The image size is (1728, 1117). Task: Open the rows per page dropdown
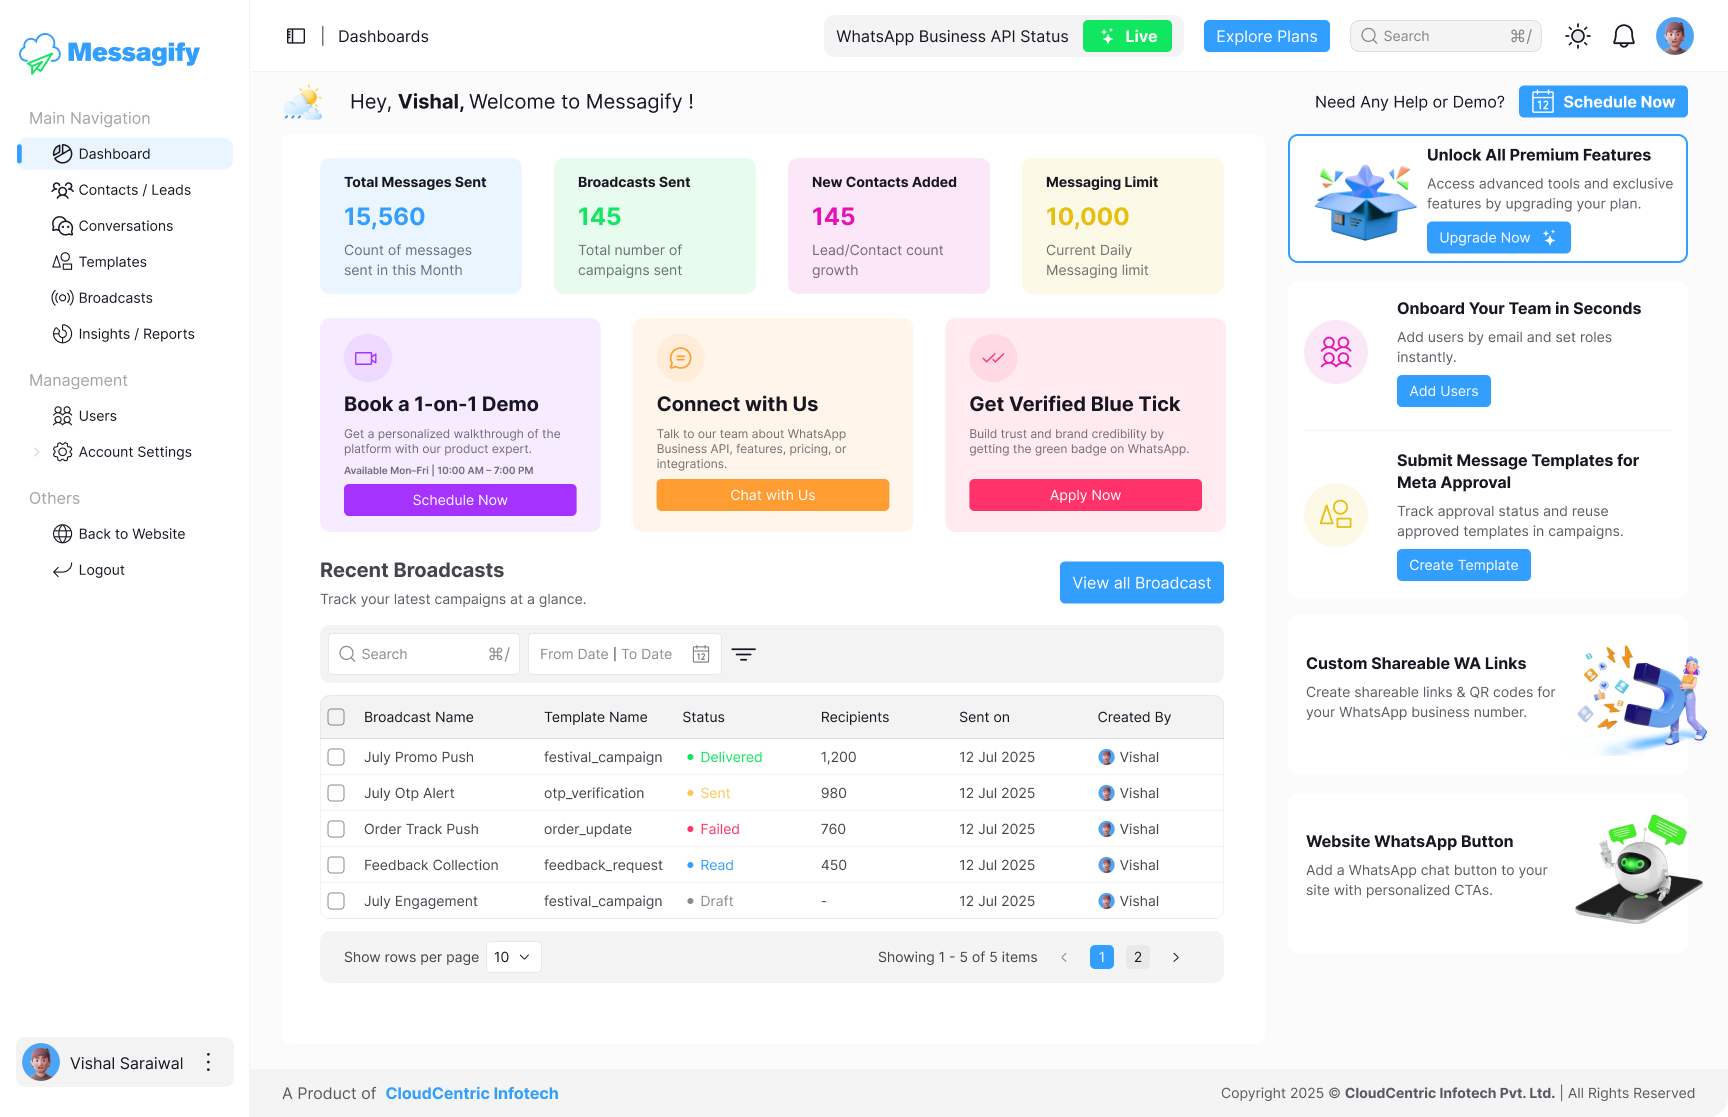pyautogui.click(x=512, y=956)
